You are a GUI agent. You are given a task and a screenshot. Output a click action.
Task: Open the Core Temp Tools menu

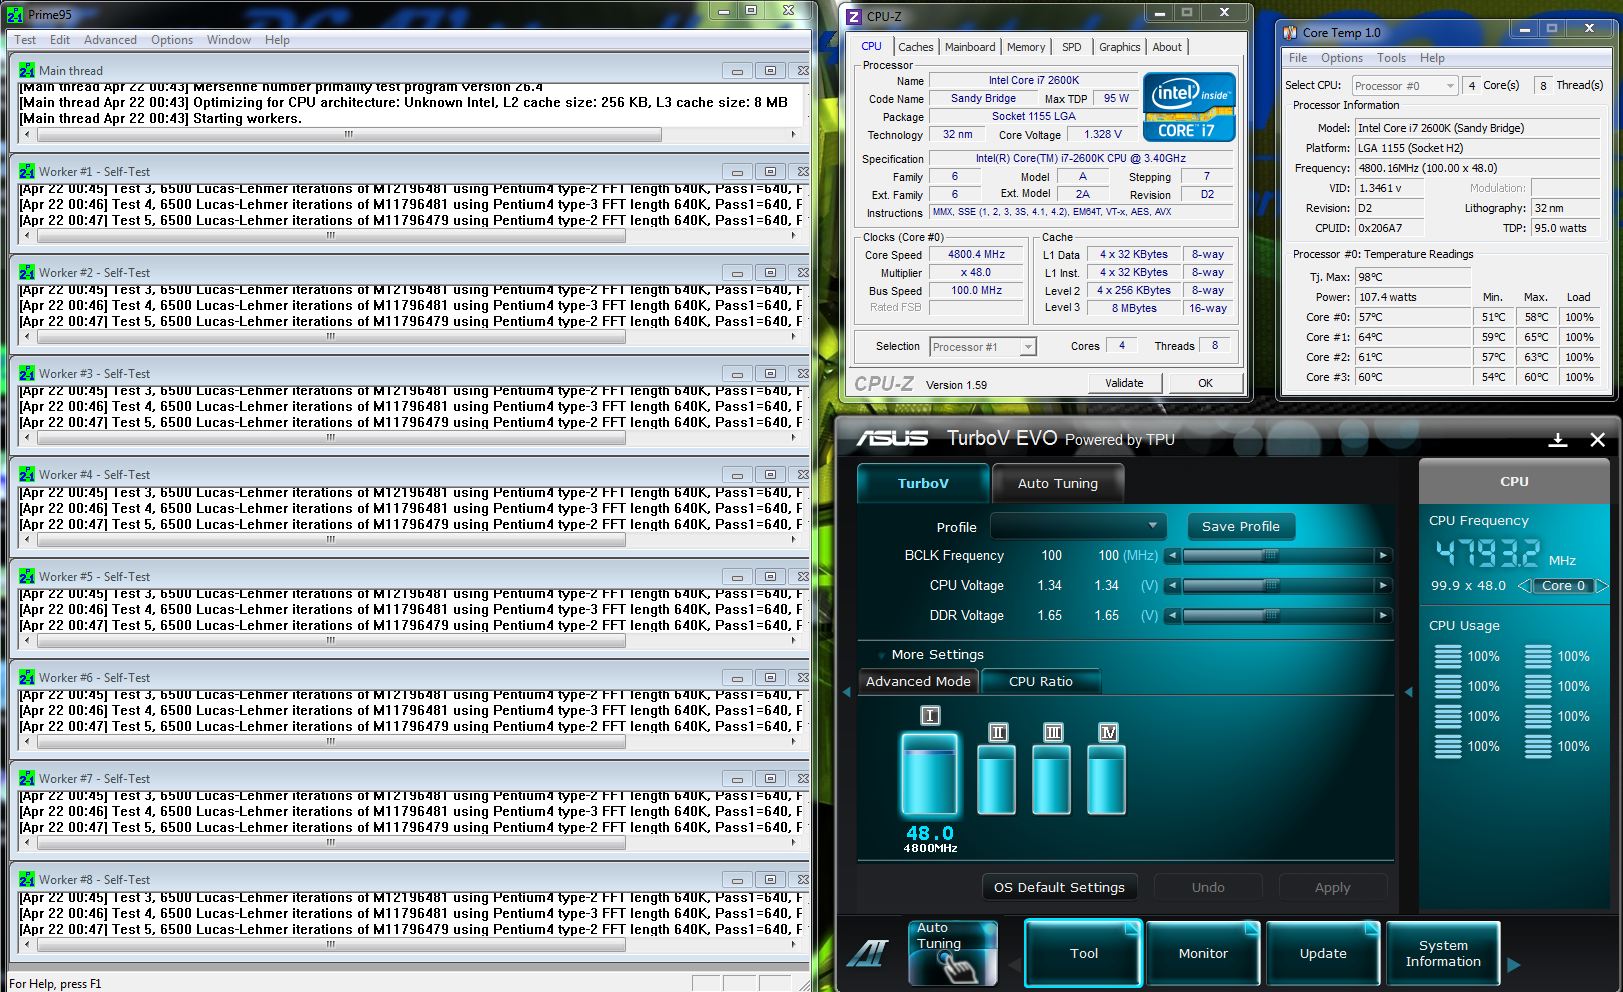point(1391,58)
